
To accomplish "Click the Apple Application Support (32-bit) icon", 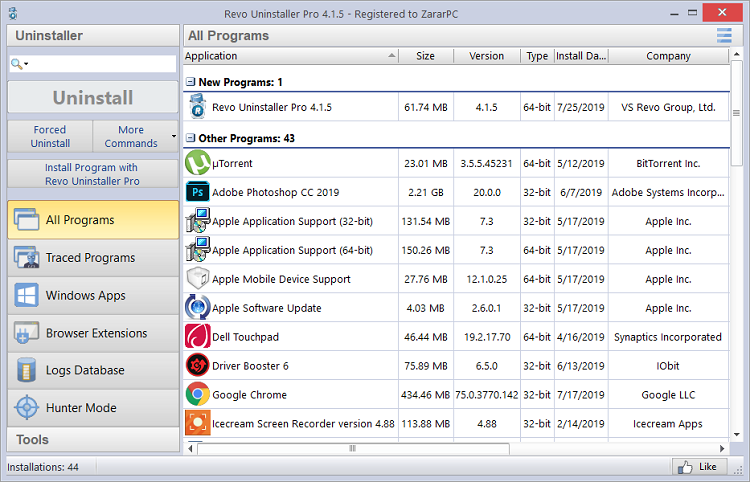I will click(x=198, y=221).
